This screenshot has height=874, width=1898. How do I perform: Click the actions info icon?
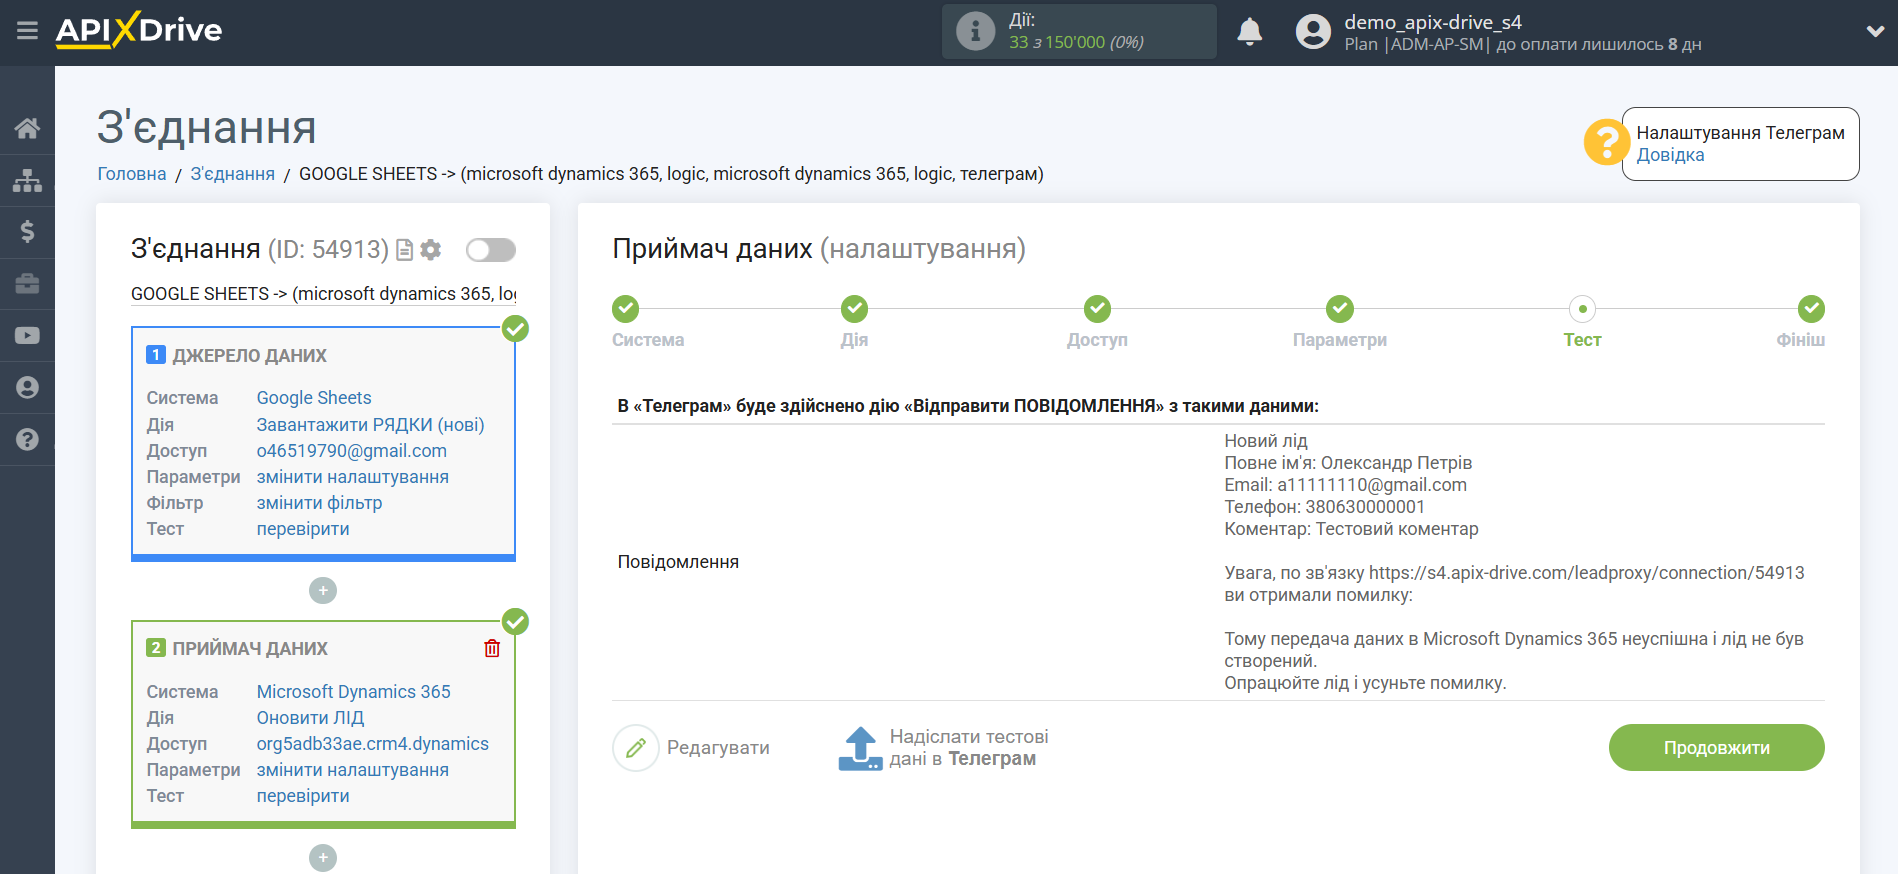point(975,31)
